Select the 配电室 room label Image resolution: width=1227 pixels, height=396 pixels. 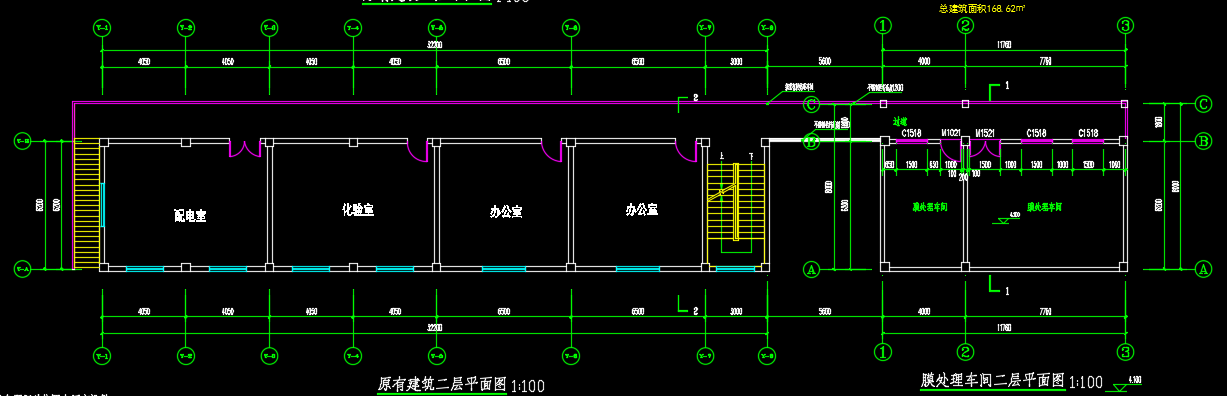(x=190, y=215)
